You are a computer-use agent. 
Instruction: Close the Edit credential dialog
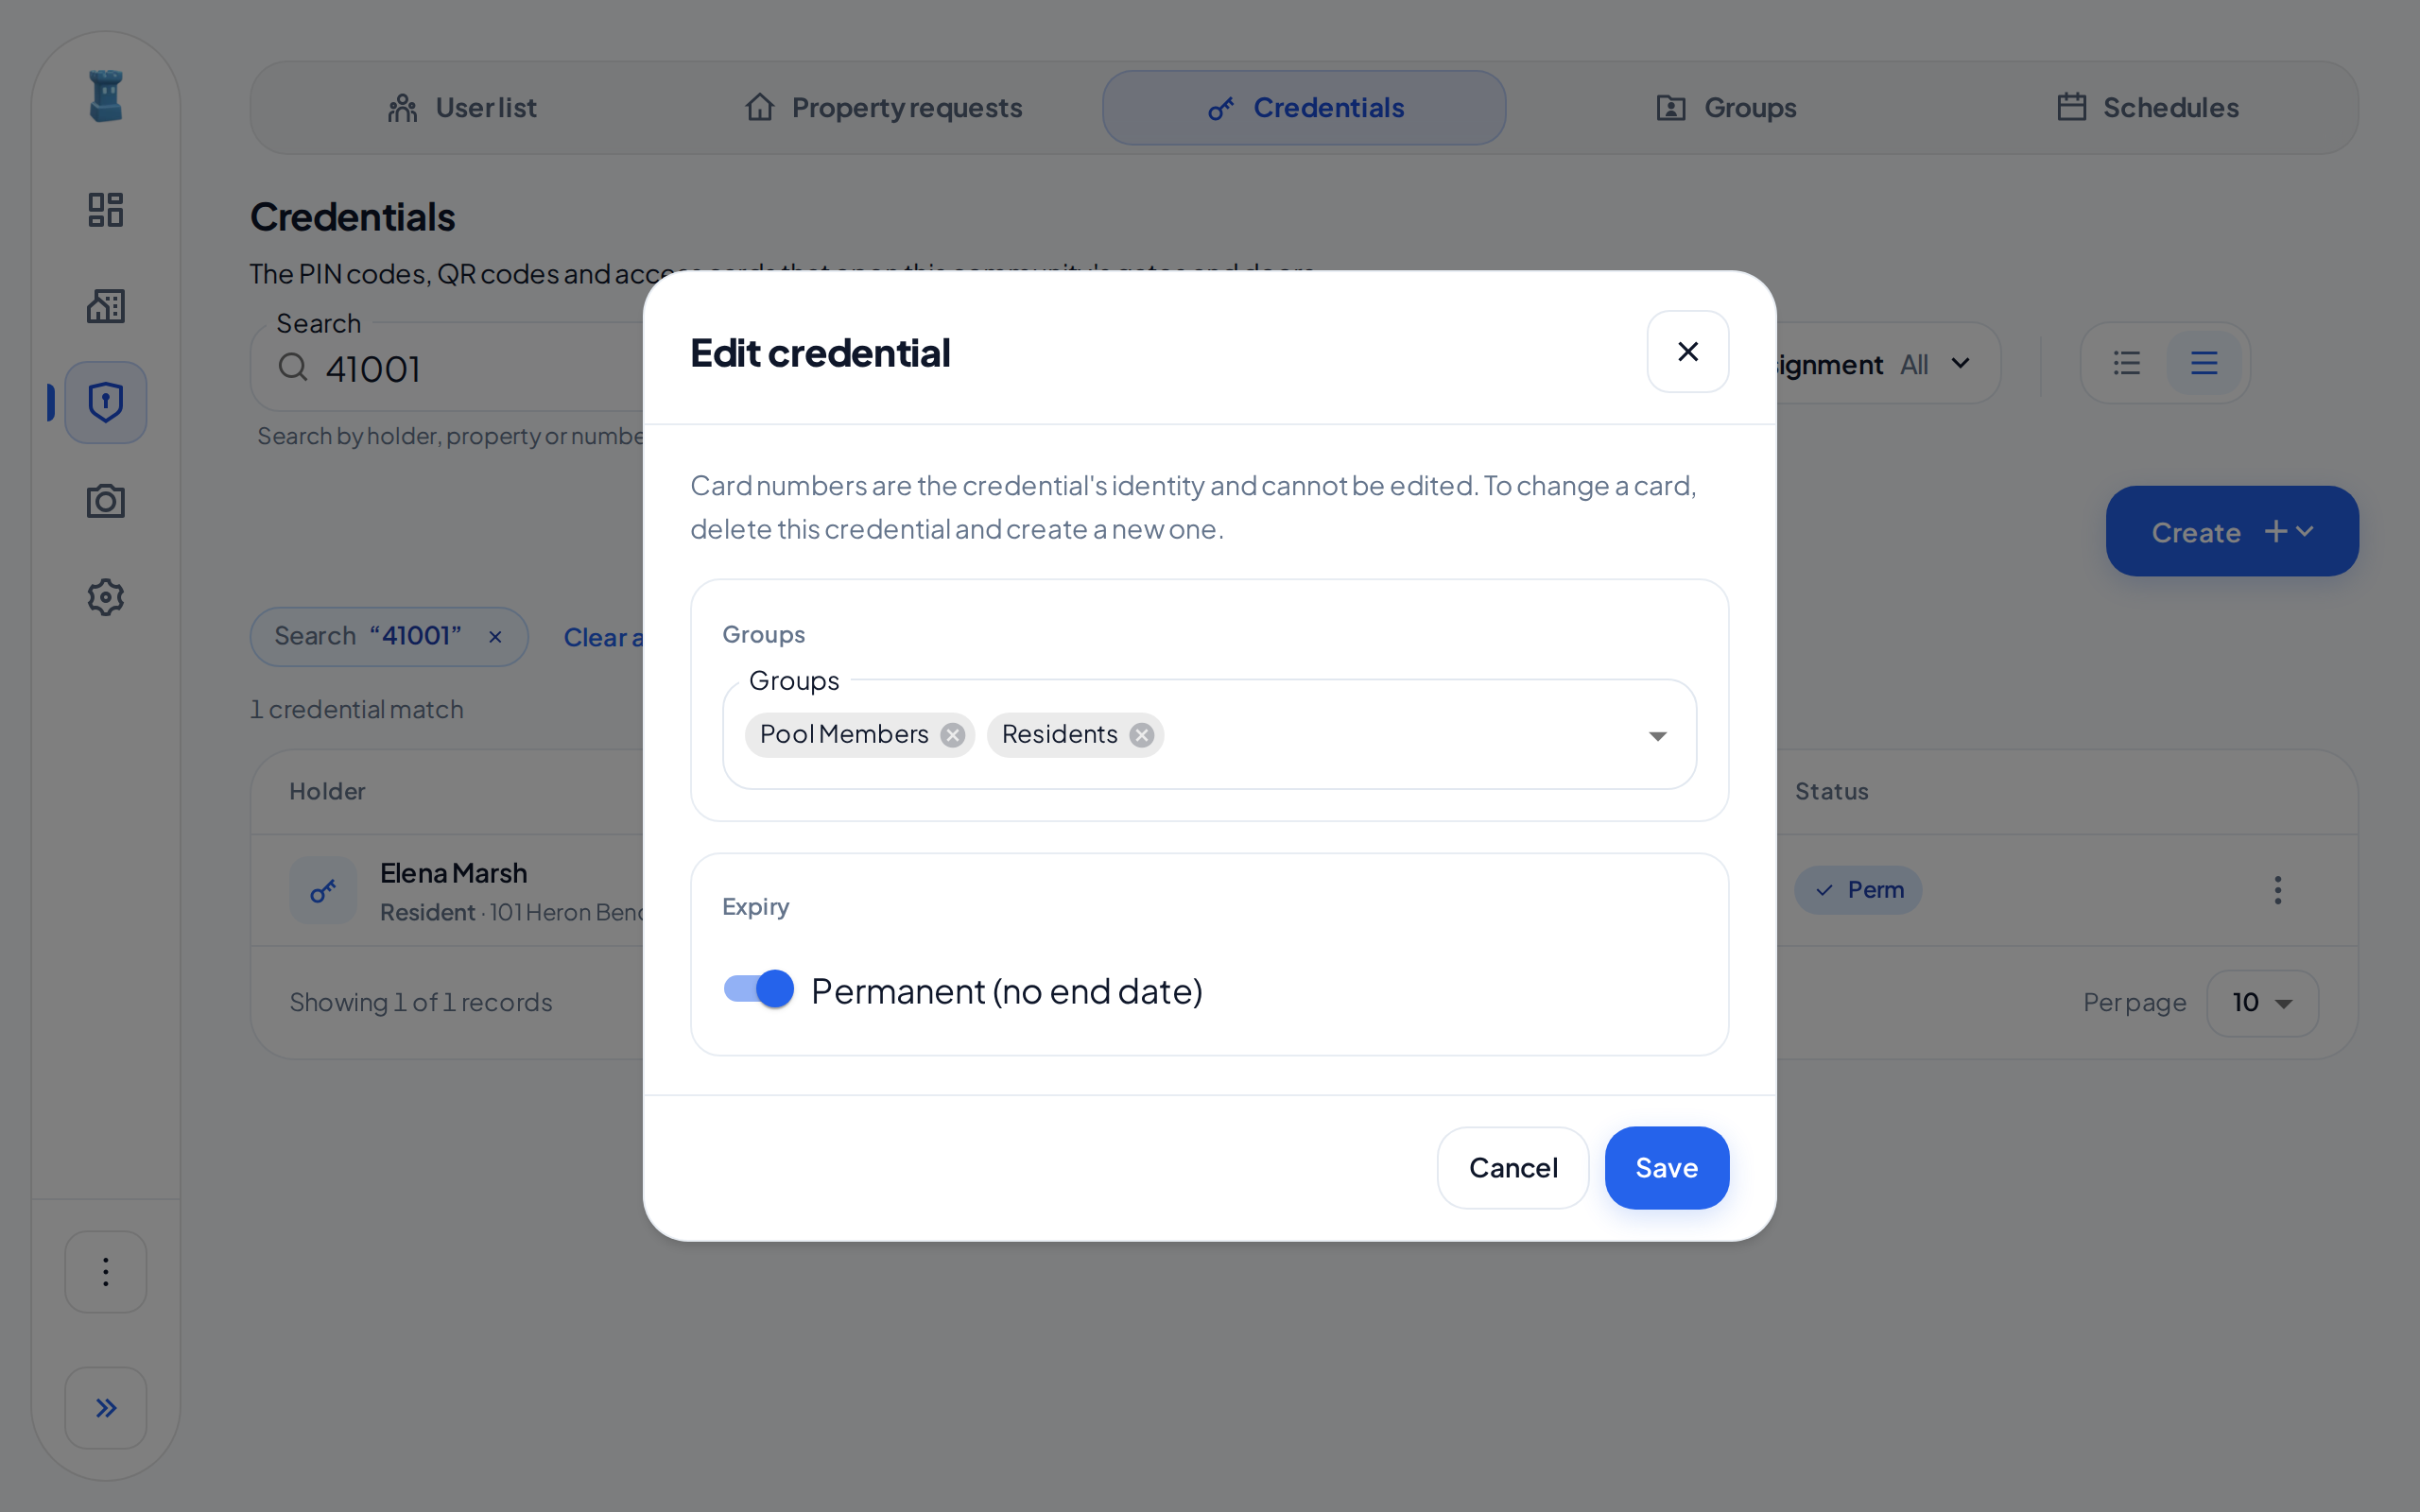(x=1688, y=351)
